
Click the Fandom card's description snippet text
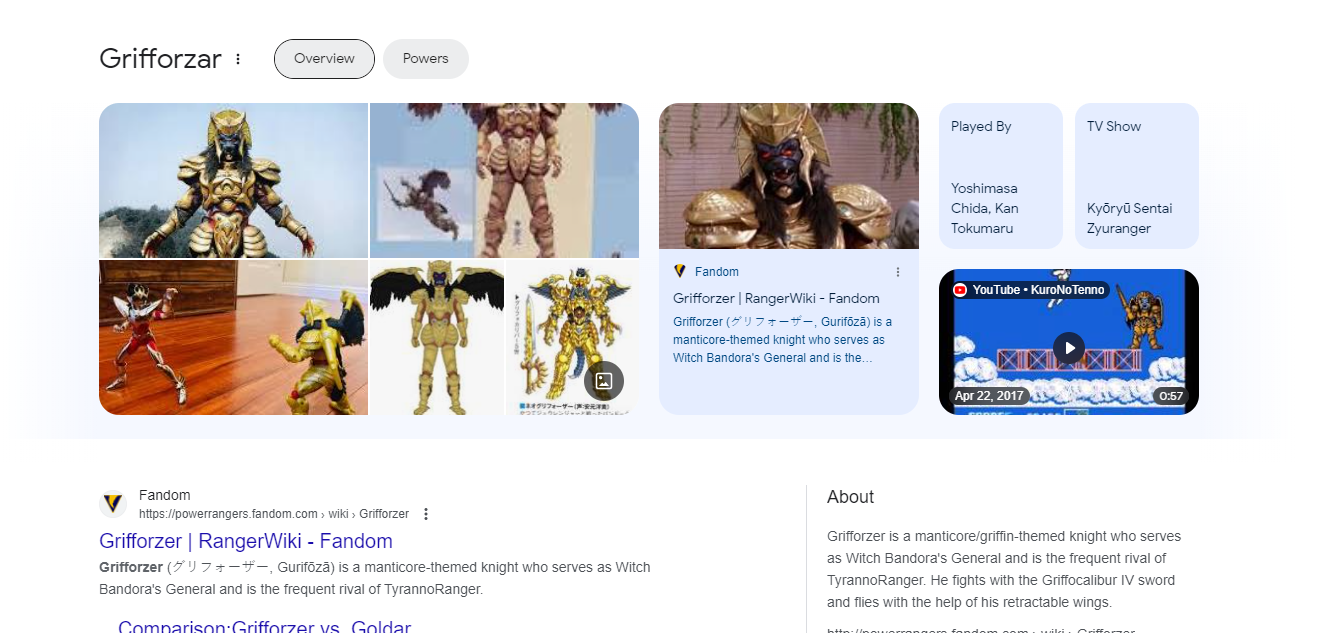click(x=783, y=340)
